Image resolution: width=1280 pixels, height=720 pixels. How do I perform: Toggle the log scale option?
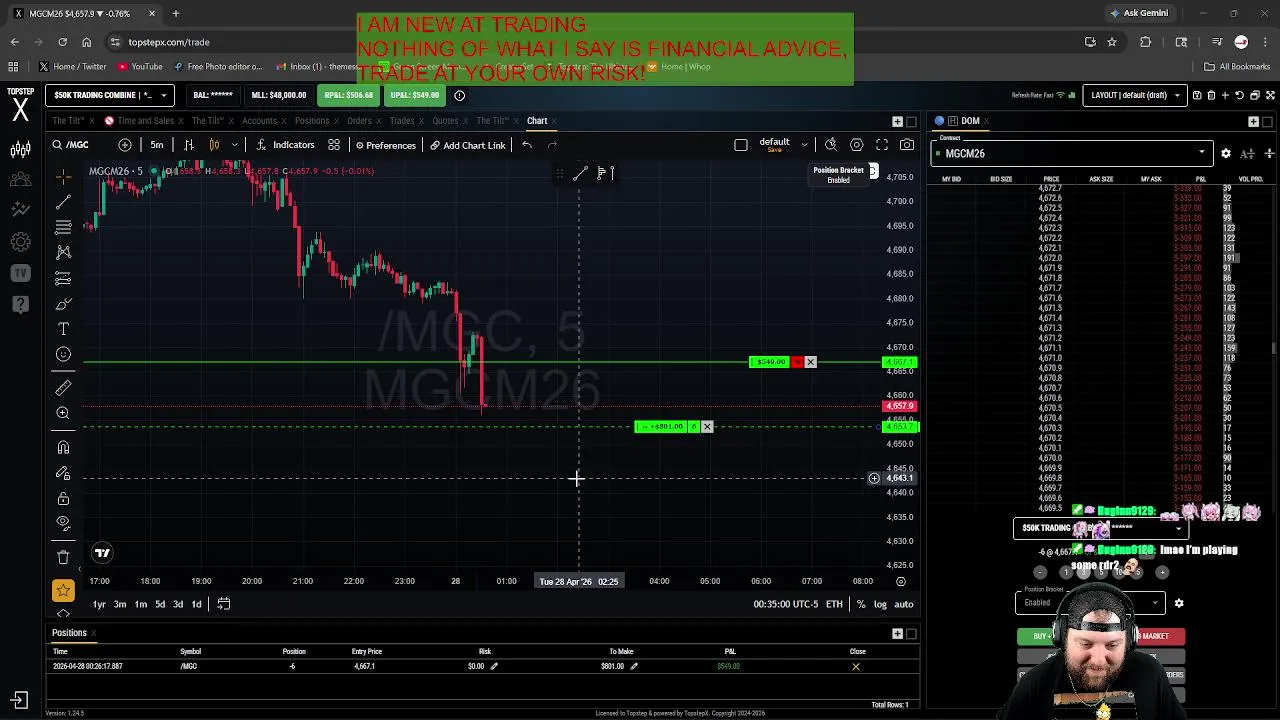click(x=880, y=604)
